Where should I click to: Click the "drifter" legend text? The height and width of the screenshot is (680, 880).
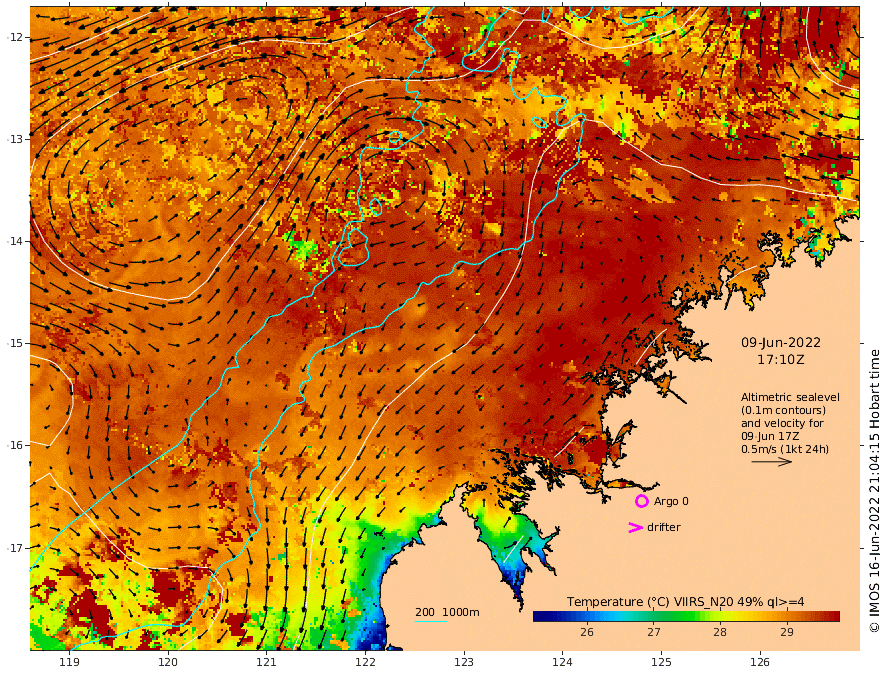click(663, 527)
